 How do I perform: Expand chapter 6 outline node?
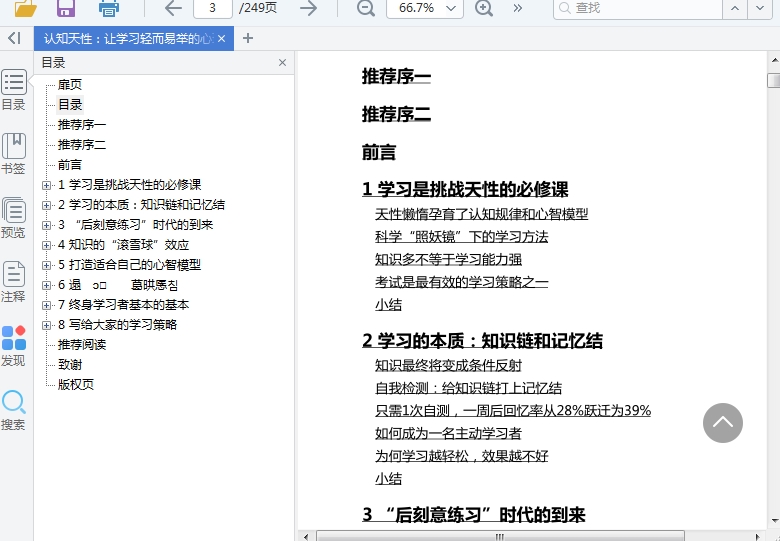click(46, 285)
